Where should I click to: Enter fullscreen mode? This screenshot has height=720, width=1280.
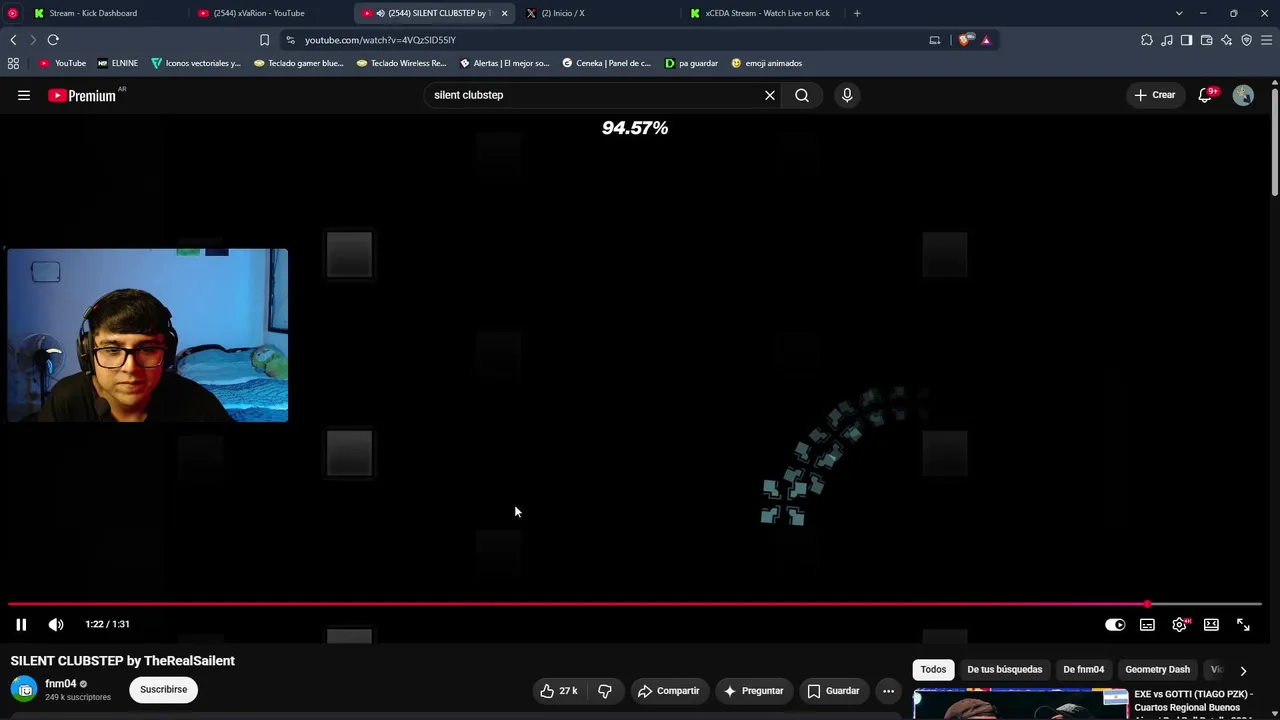[1243, 624]
